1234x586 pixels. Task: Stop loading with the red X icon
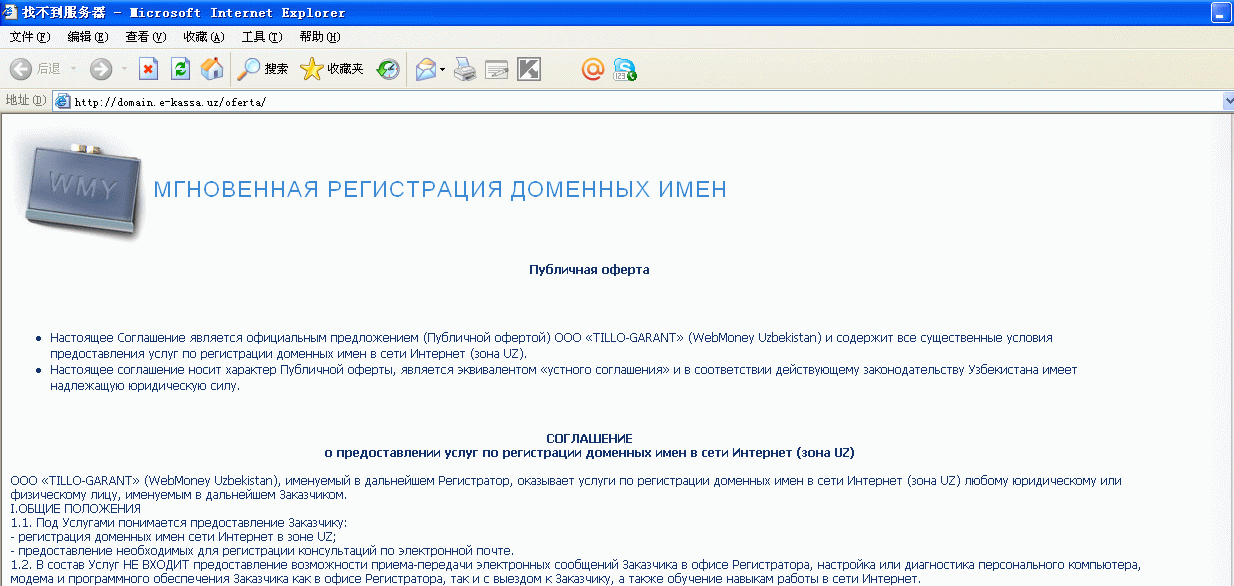tap(148, 69)
